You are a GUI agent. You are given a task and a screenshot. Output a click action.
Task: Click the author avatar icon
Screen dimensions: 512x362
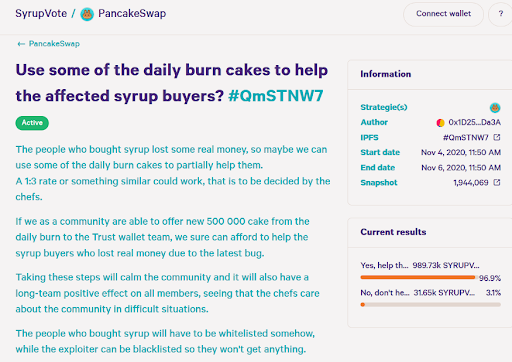click(440, 123)
